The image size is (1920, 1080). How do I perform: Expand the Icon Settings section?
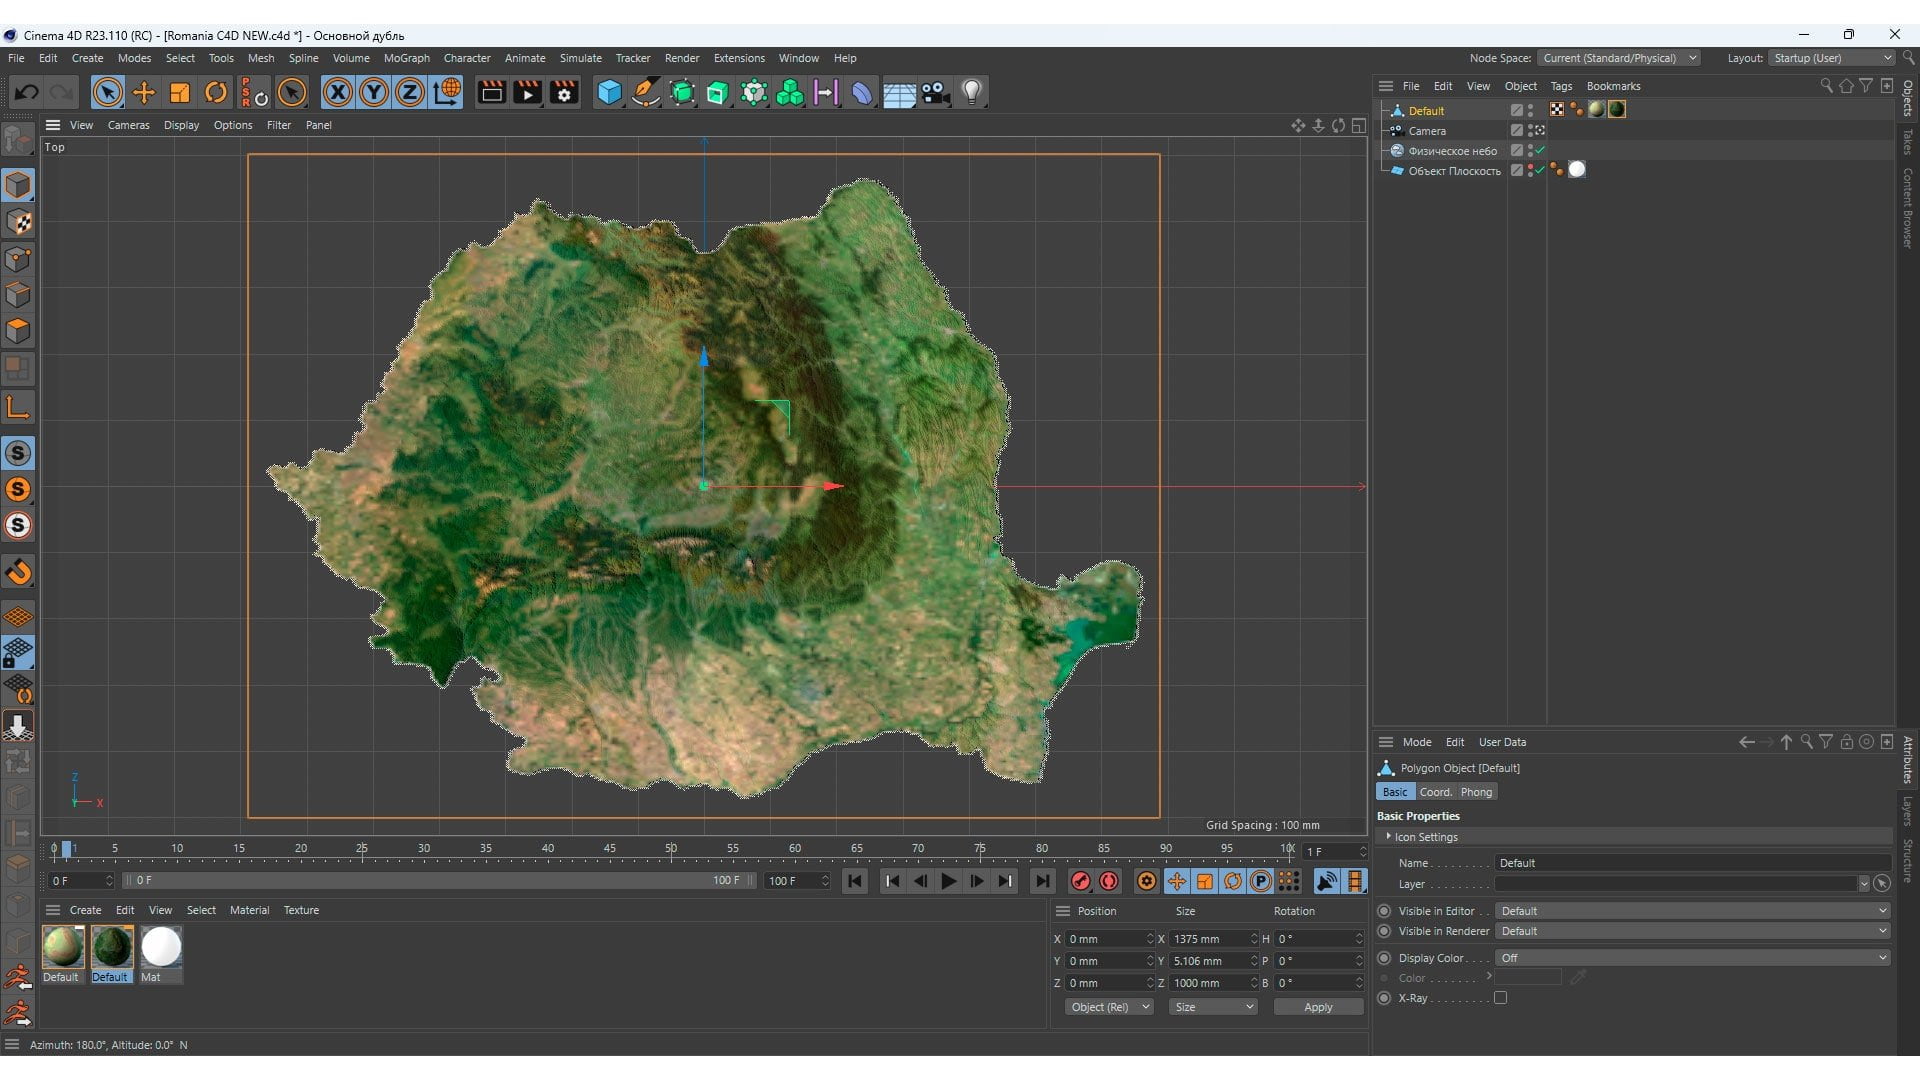(x=1420, y=837)
